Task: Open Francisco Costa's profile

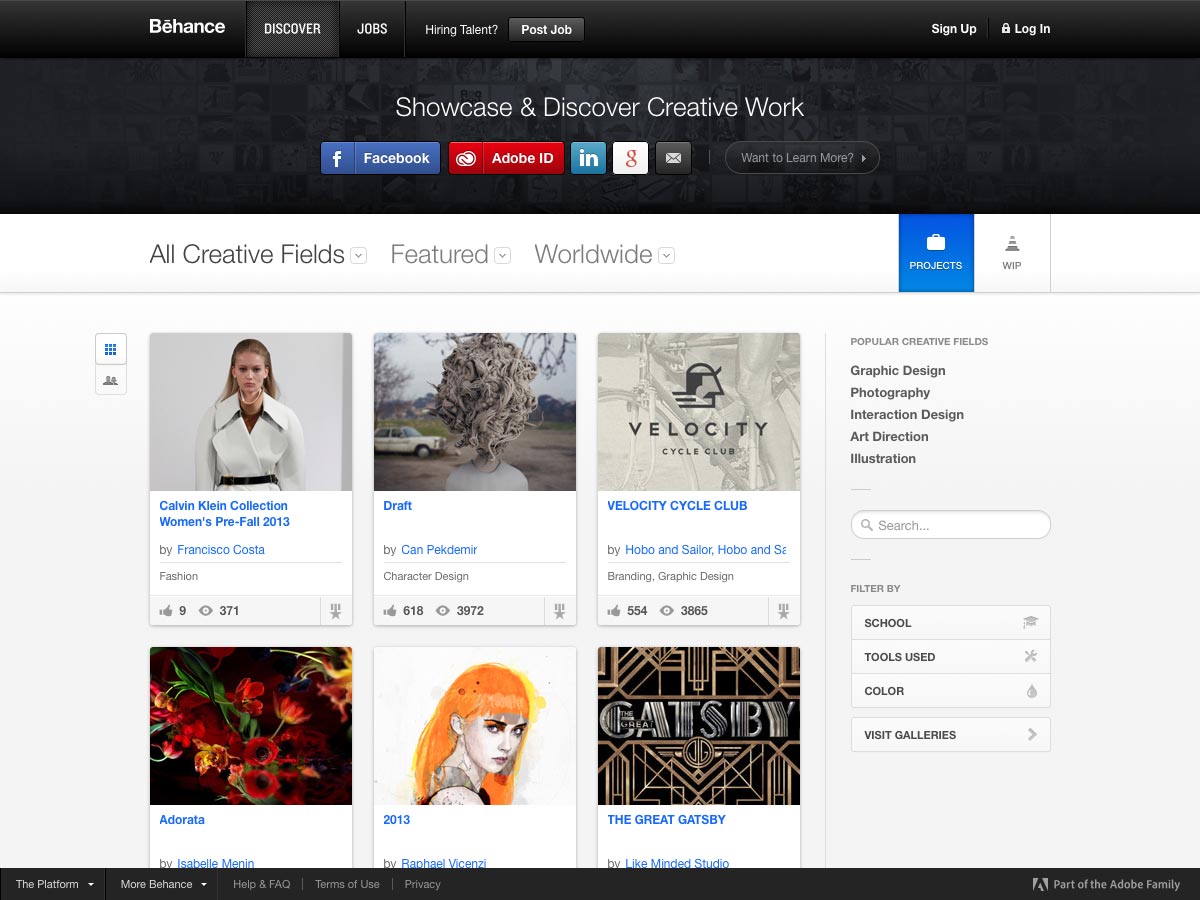Action: [221, 550]
